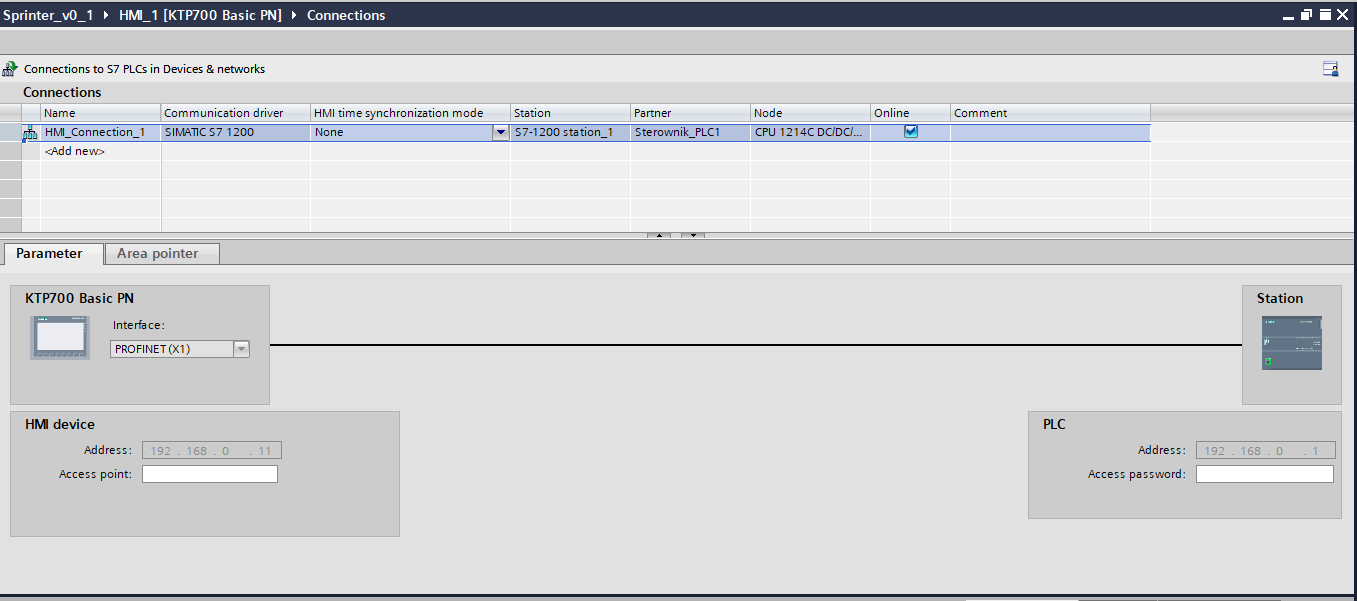Viewport: 1357px width, 601px height.
Task: Click the Station column header
Action: [x=571, y=113]
